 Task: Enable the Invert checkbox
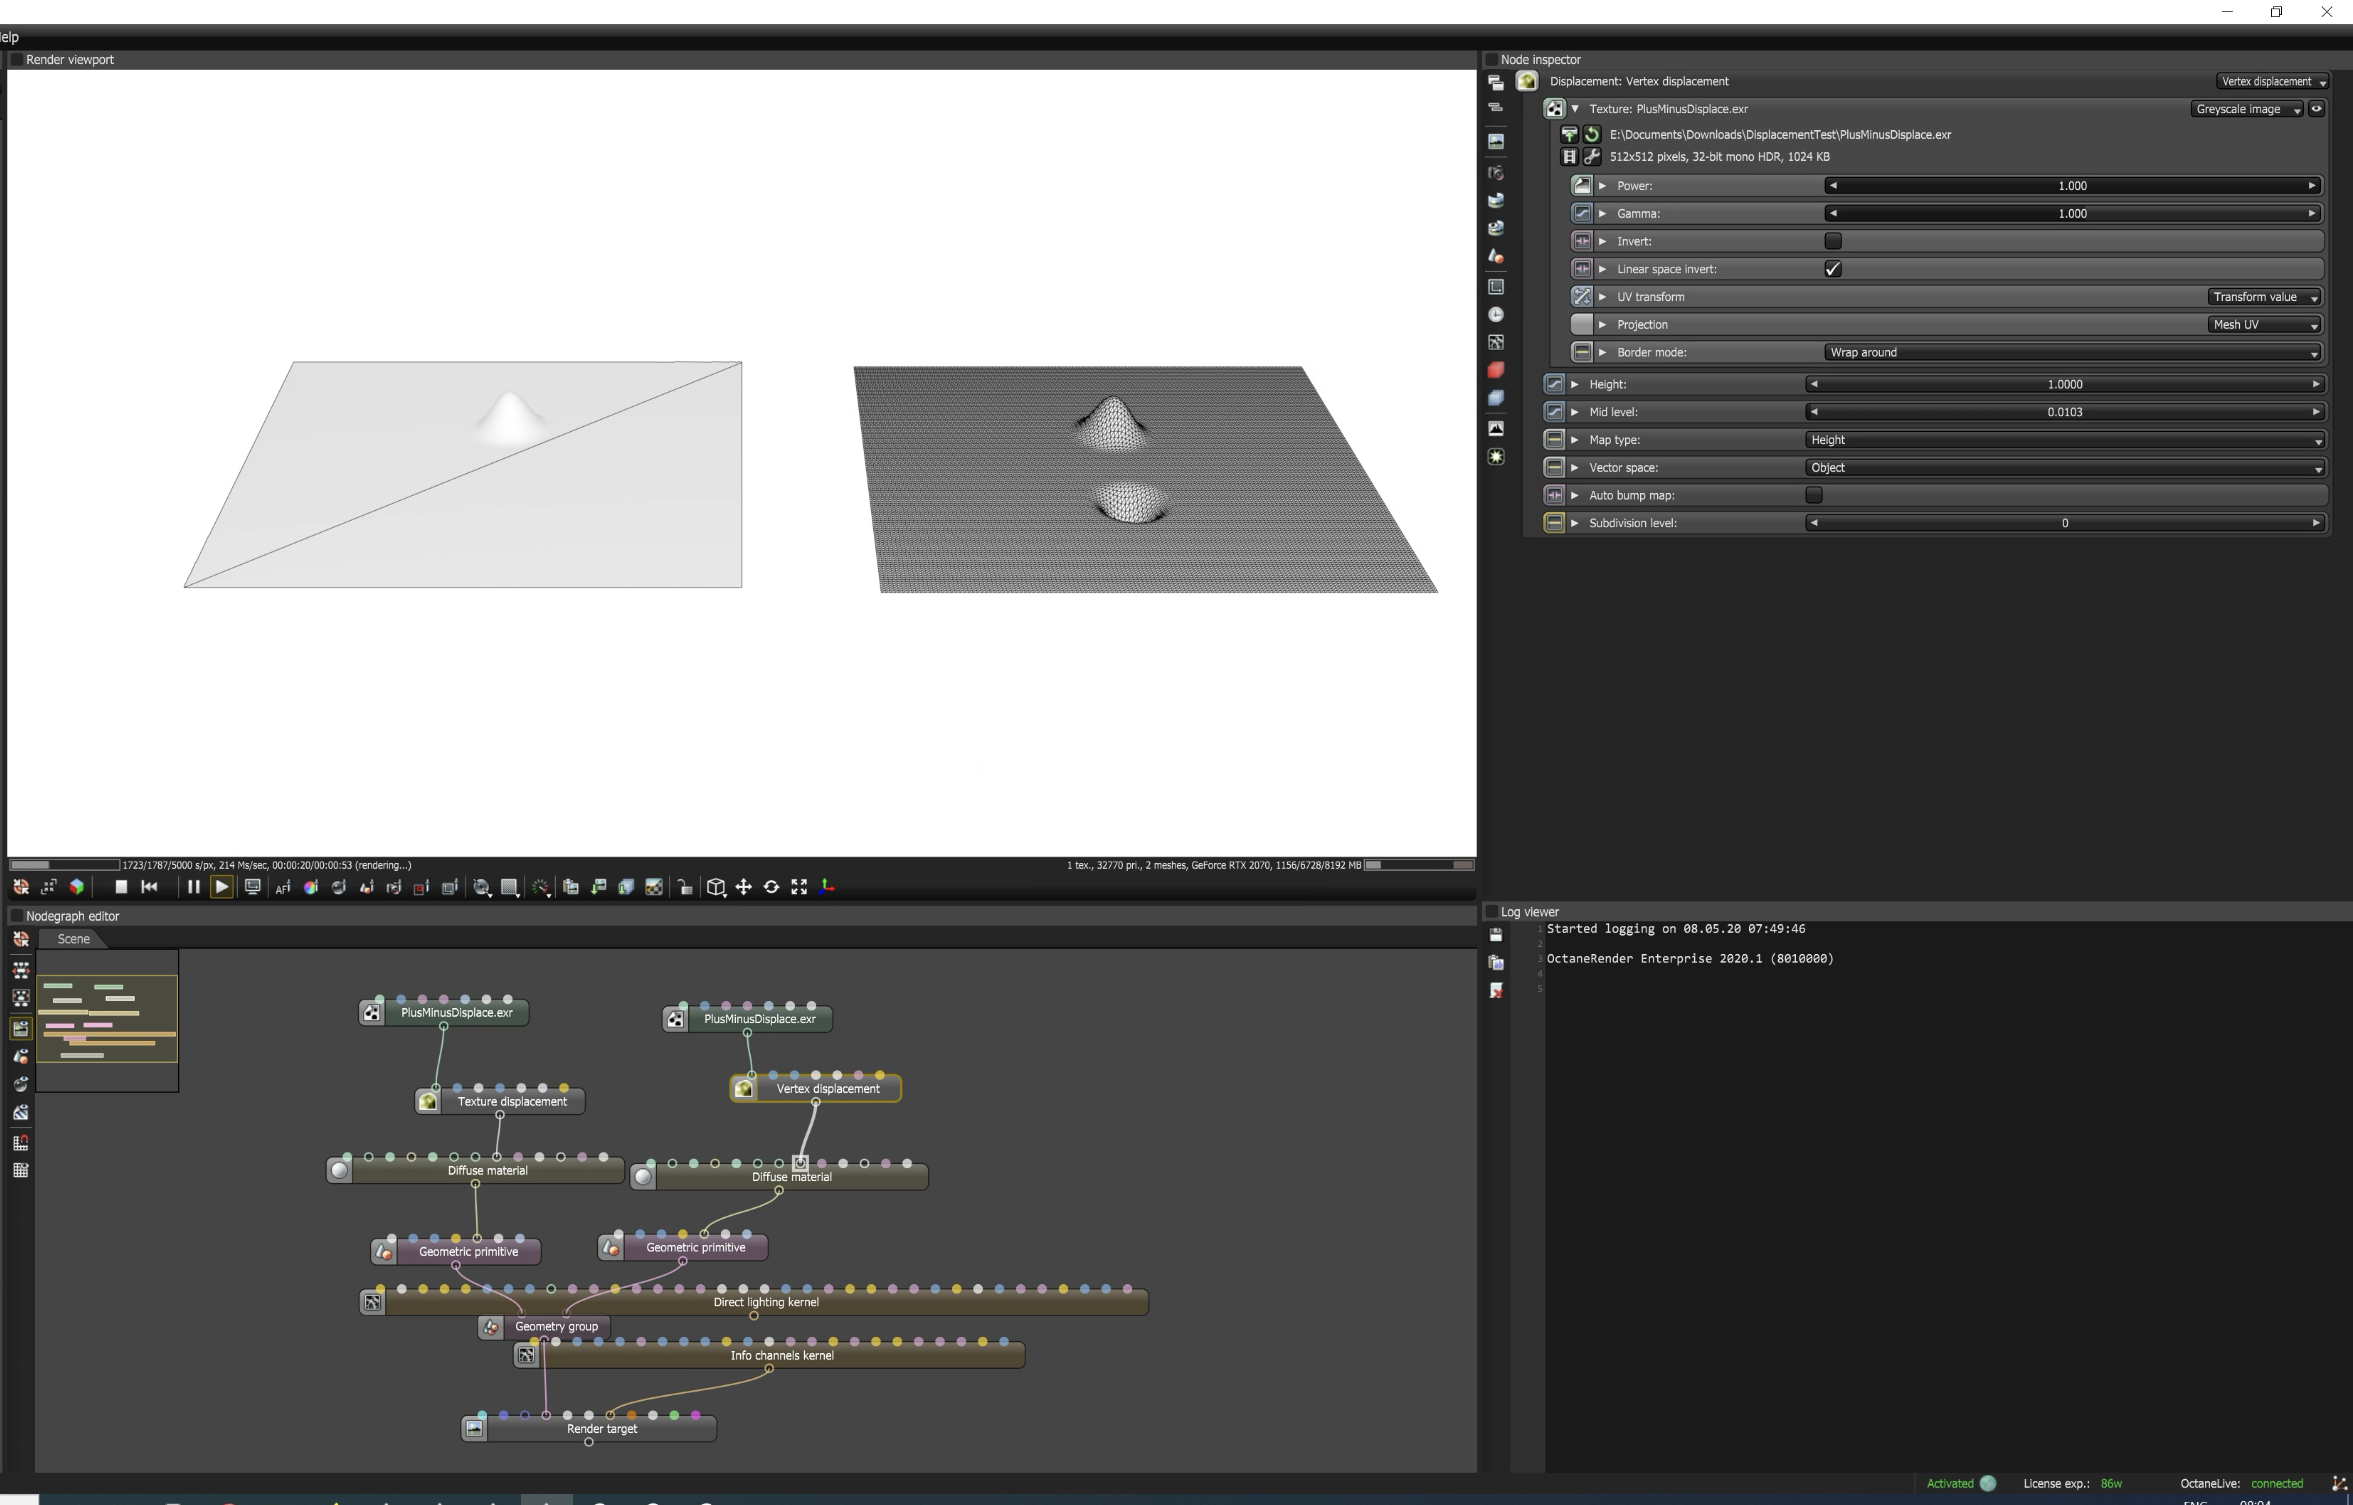pos(1833,241)
